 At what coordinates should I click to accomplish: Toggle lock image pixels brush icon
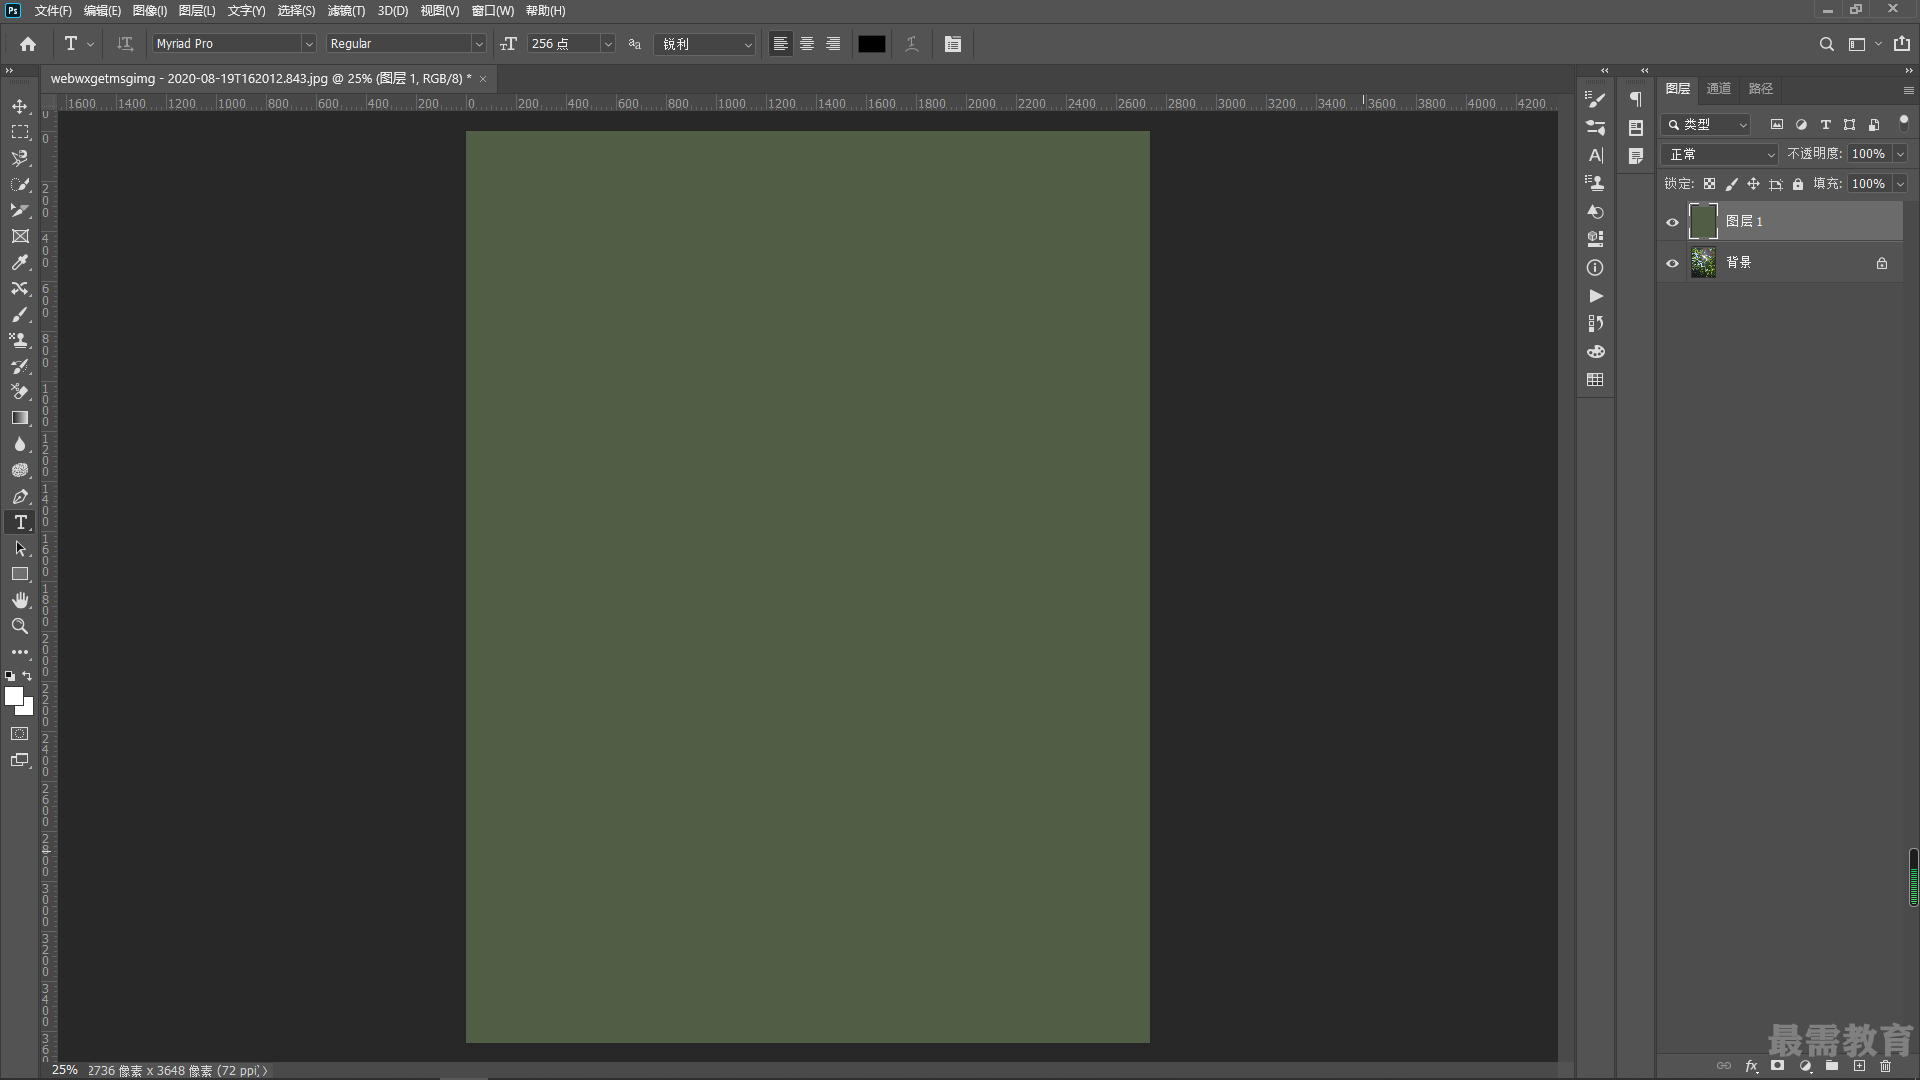(x=1732, y=184)
